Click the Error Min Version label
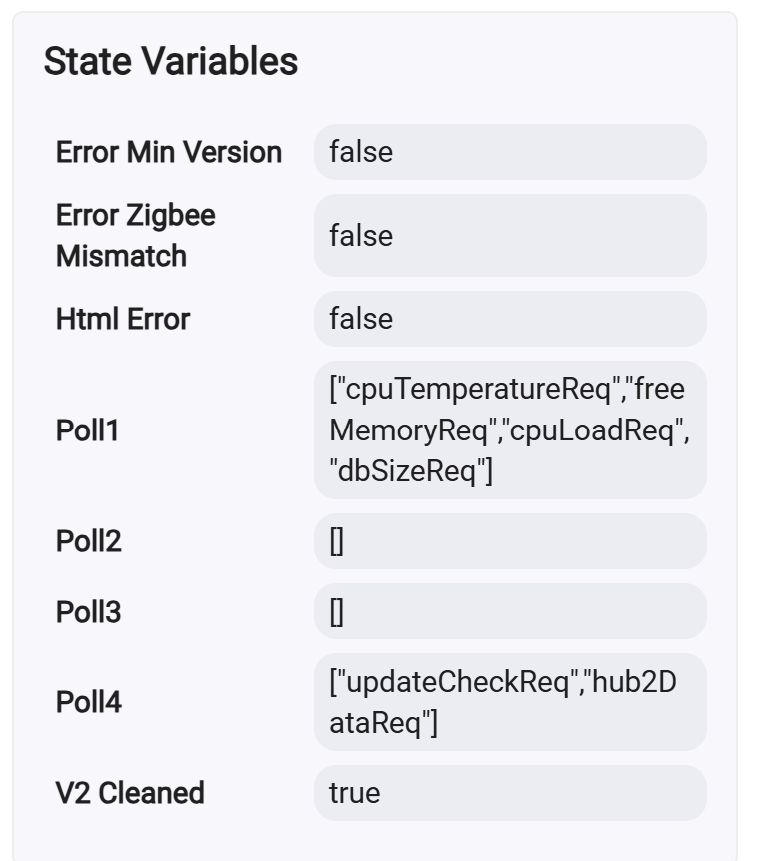 click(x=169, y=153)
